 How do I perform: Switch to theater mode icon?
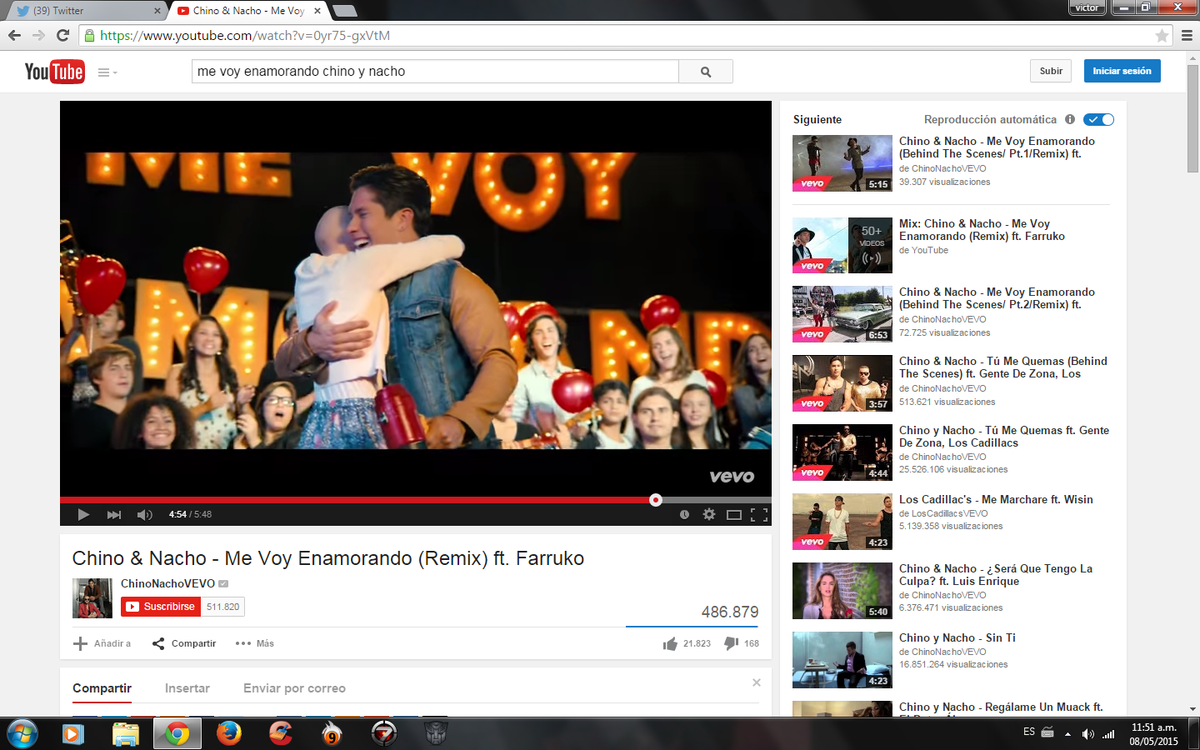pyautogui.click(x=734, y=515)
